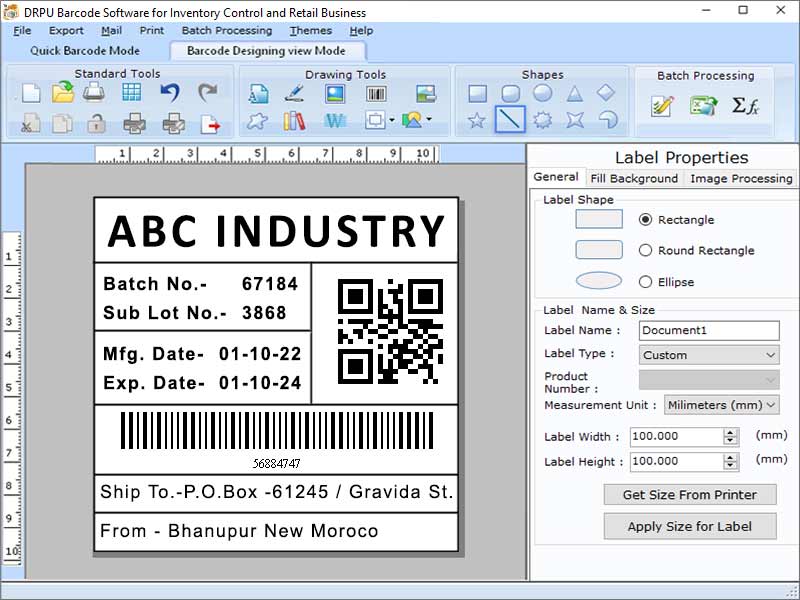Select the Pencil drawing tool
Viewport: 800px width, 600px height.
point(295,93)
